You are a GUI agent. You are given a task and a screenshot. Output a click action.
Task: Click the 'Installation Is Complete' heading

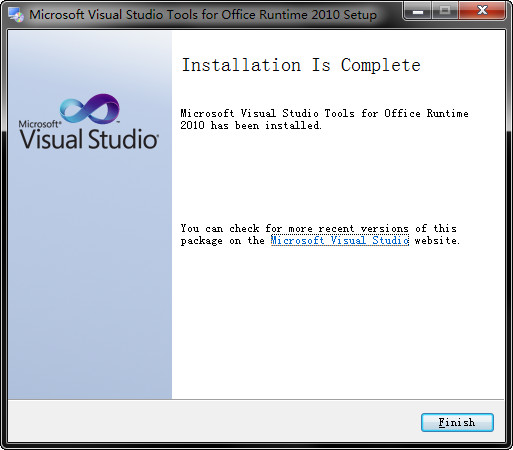click(x=301, y=65)
